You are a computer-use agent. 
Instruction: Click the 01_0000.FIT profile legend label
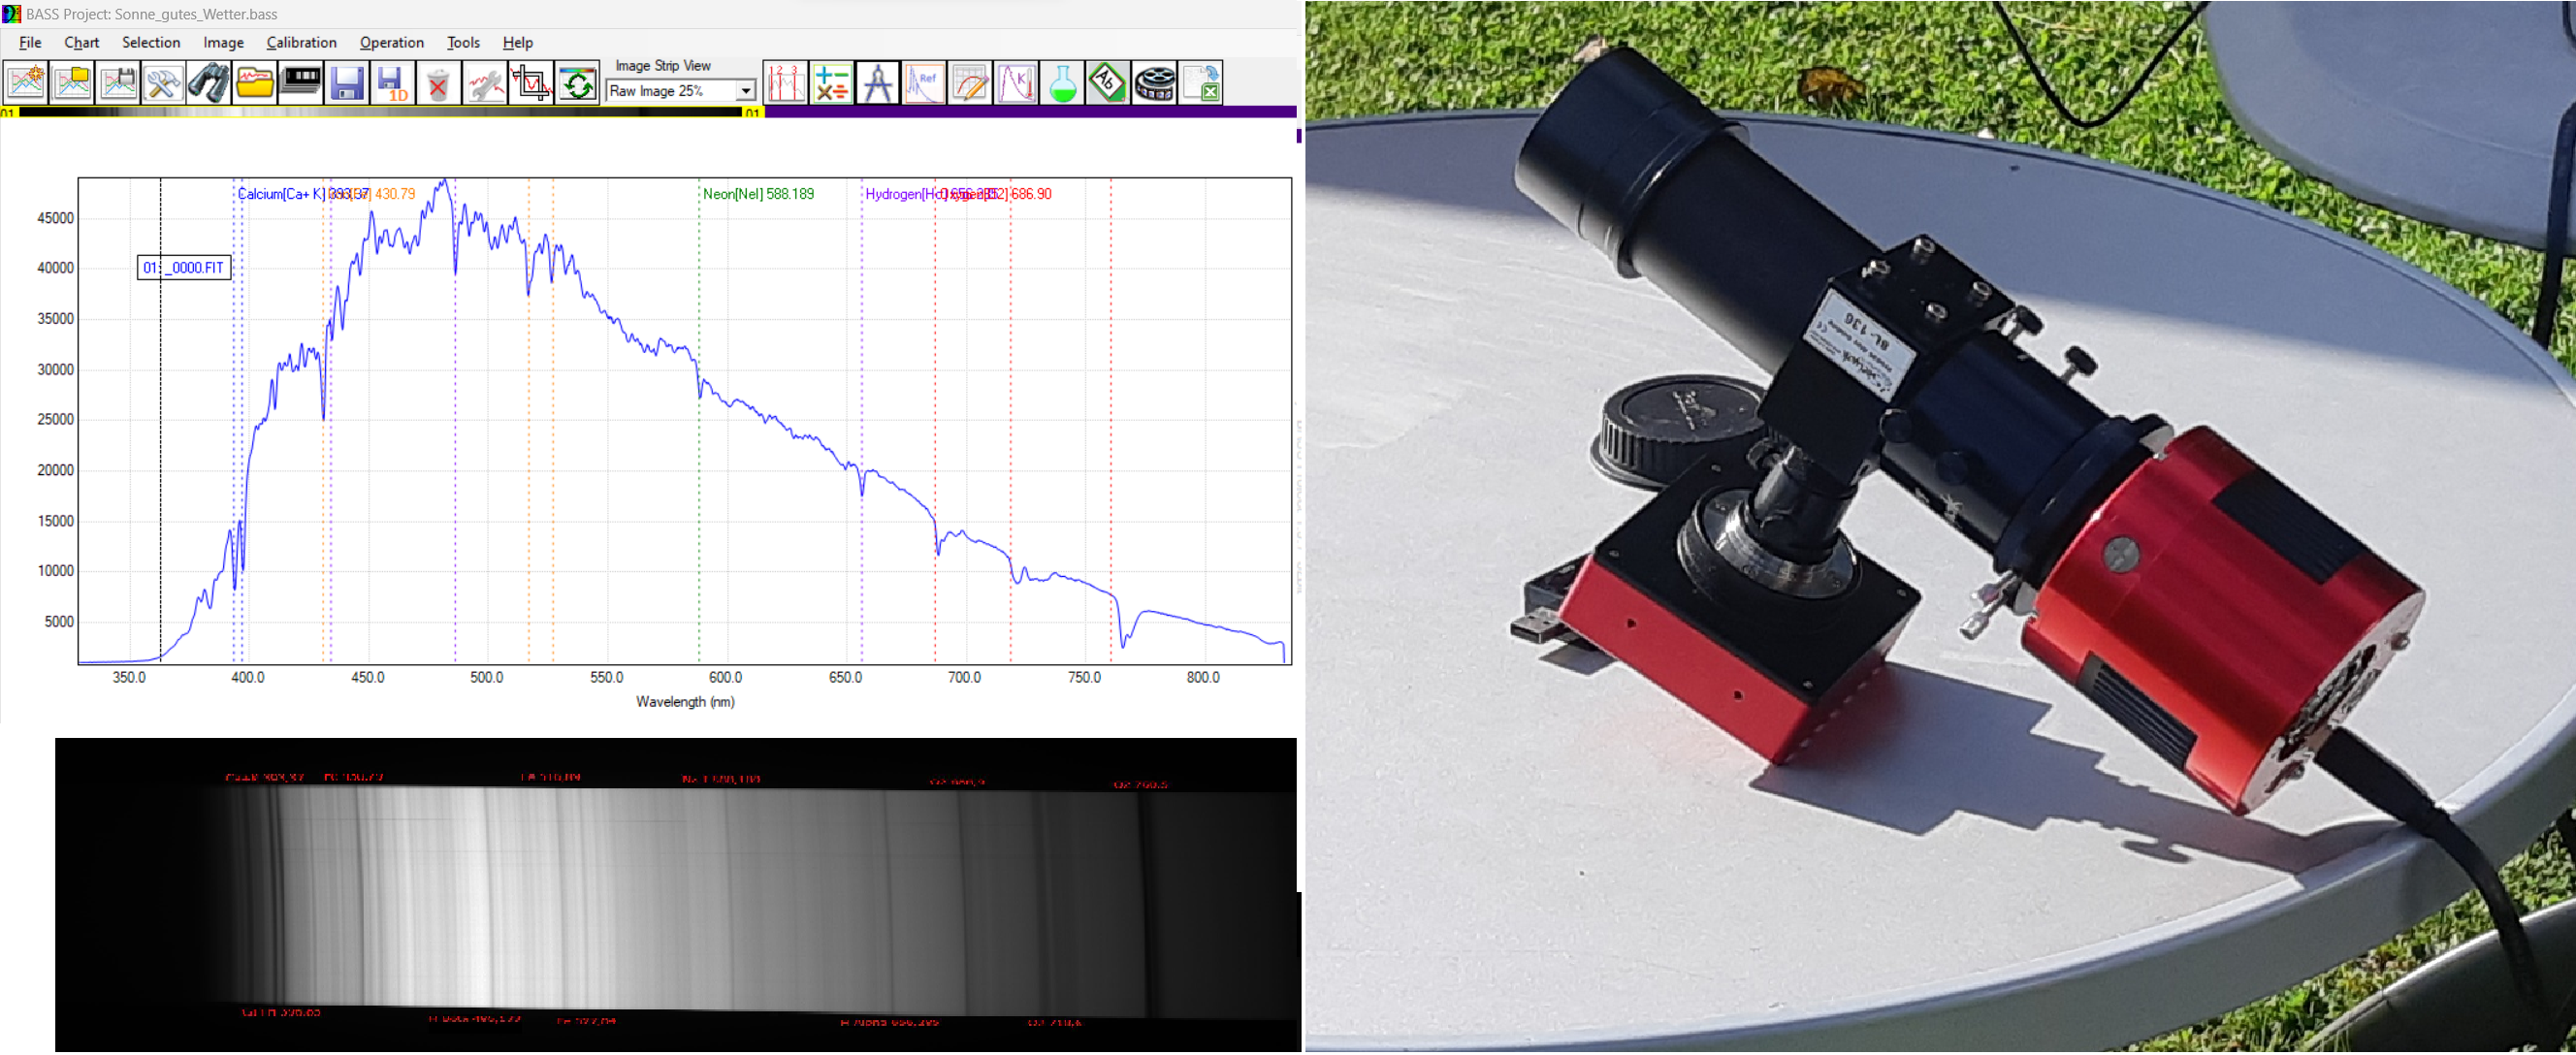(x=184, y=268)
